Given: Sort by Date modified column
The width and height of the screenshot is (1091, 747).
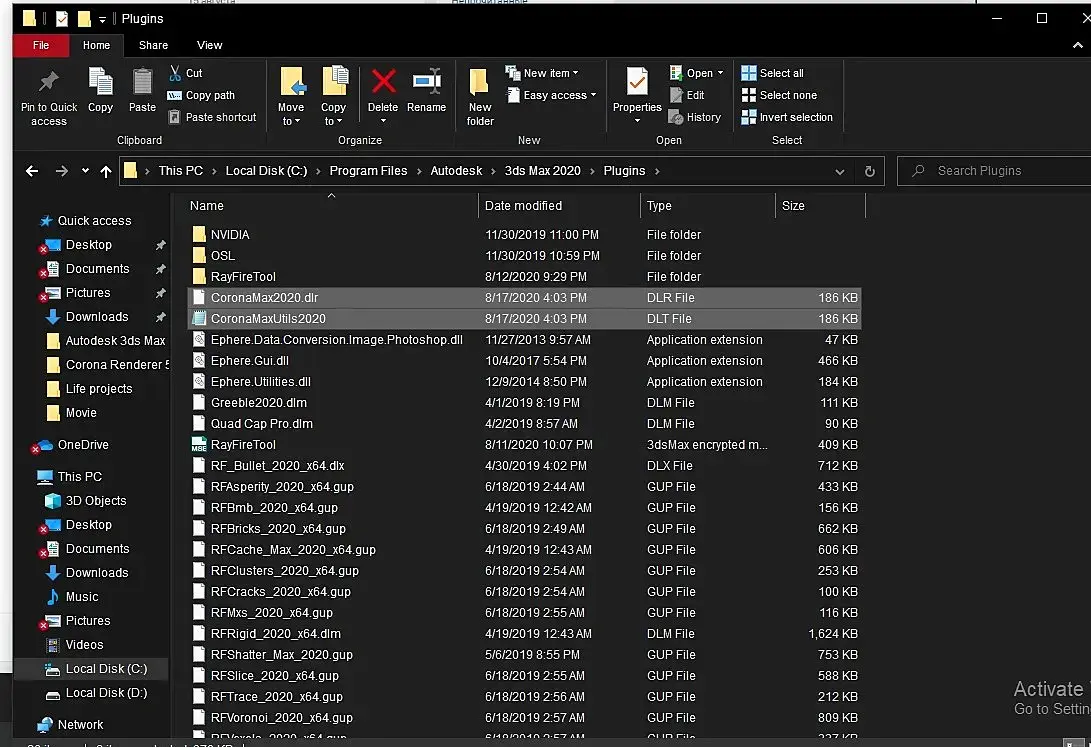Looking at the screenshot, I should 559,206.
